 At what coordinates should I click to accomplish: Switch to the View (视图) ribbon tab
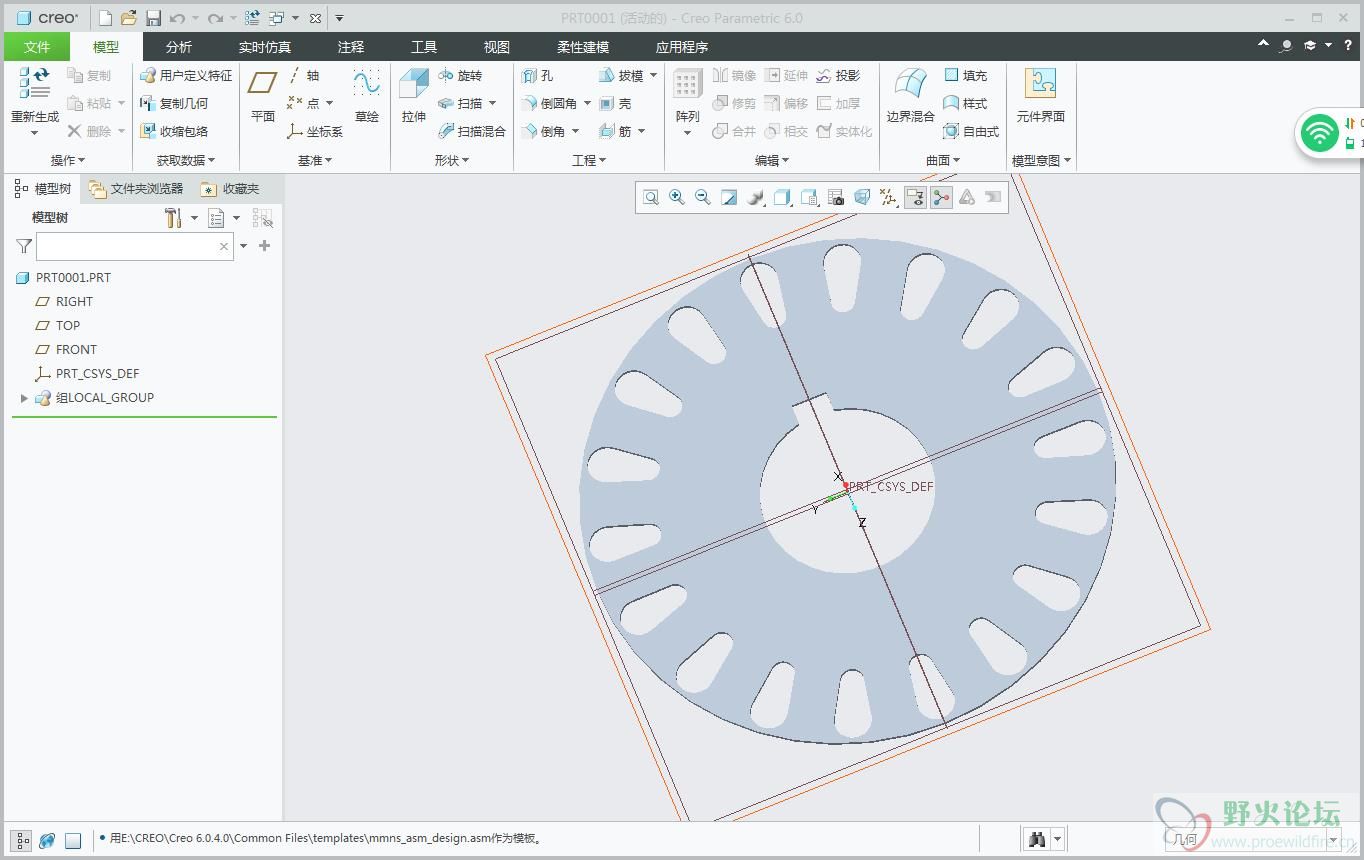coord(497,47)
